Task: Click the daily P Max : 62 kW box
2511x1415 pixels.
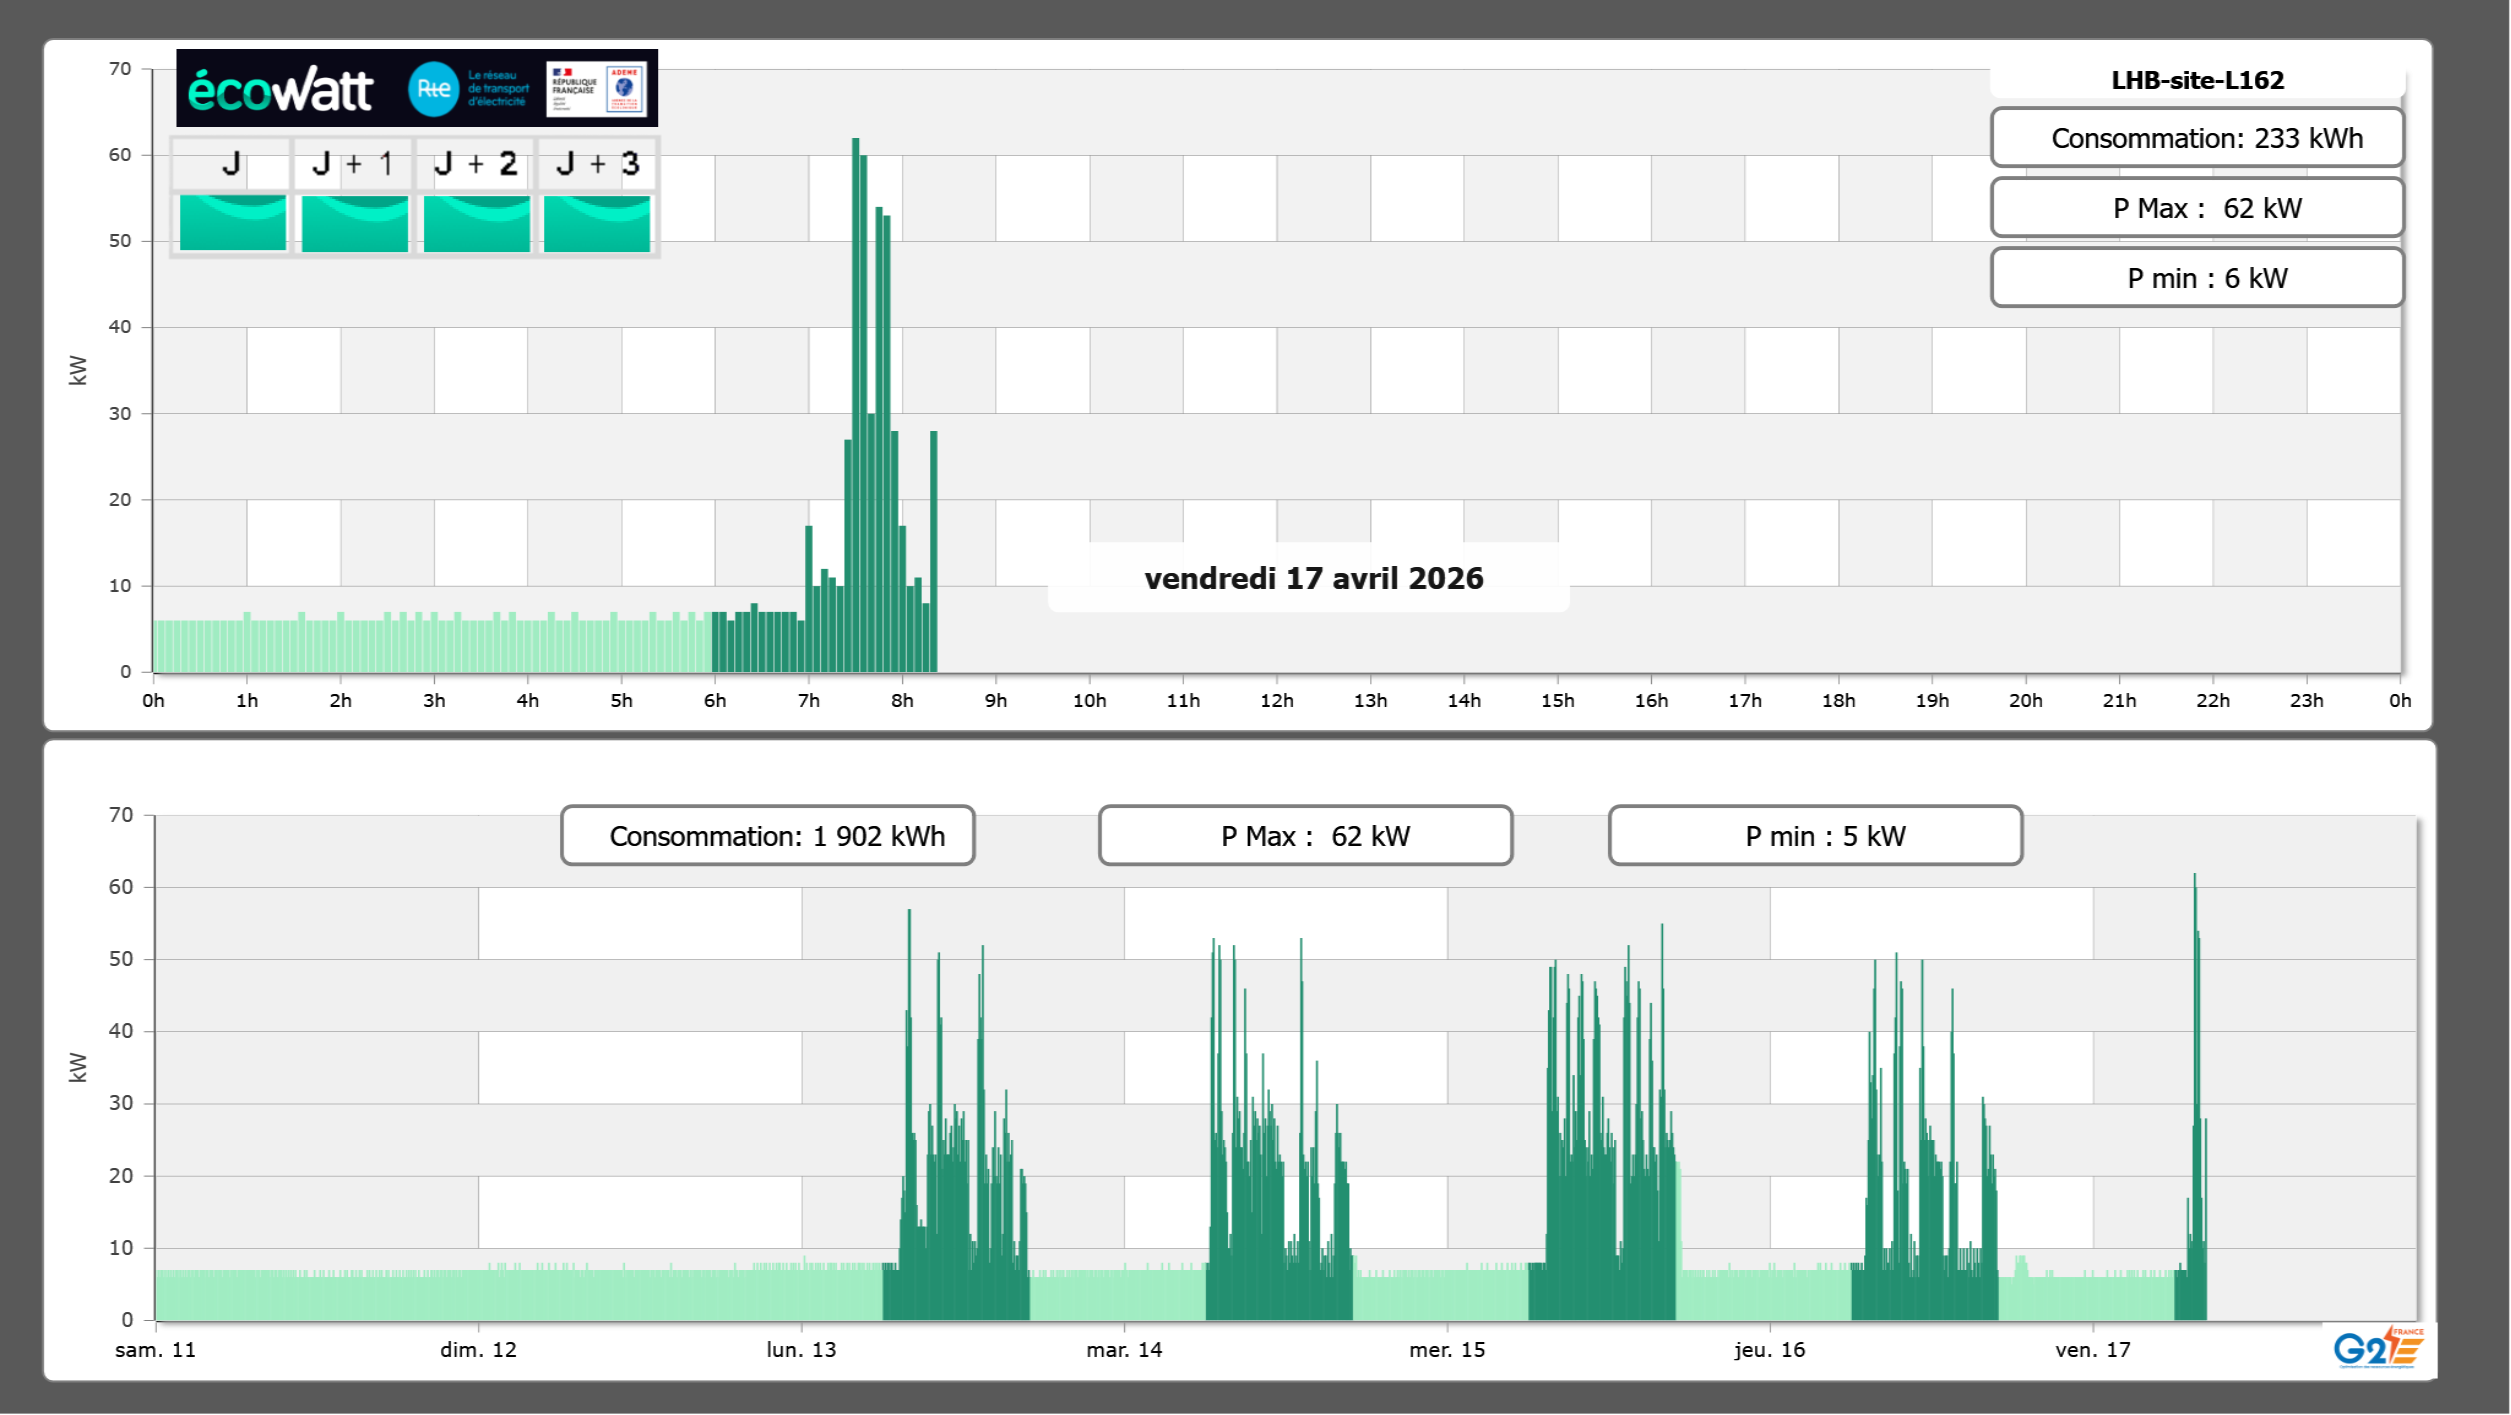Action: point(2197,208)
